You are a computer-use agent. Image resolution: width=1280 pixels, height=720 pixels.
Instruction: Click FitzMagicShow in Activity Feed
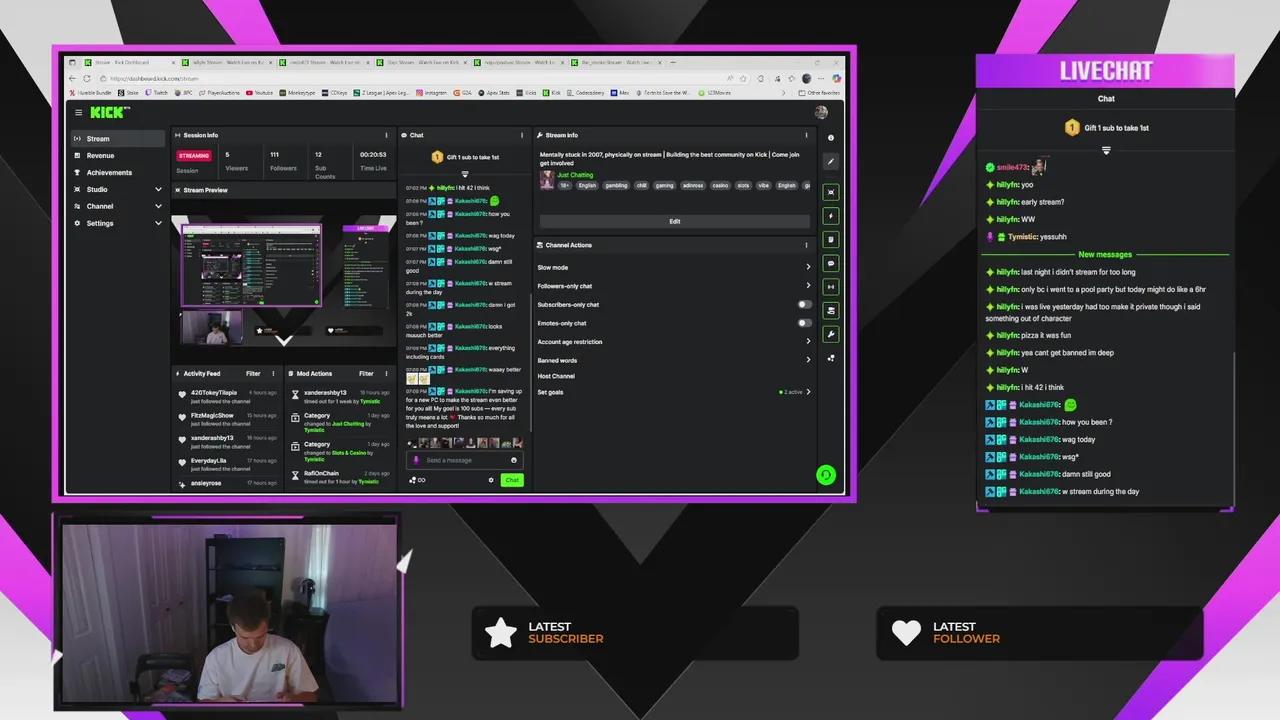pos(212,415)
